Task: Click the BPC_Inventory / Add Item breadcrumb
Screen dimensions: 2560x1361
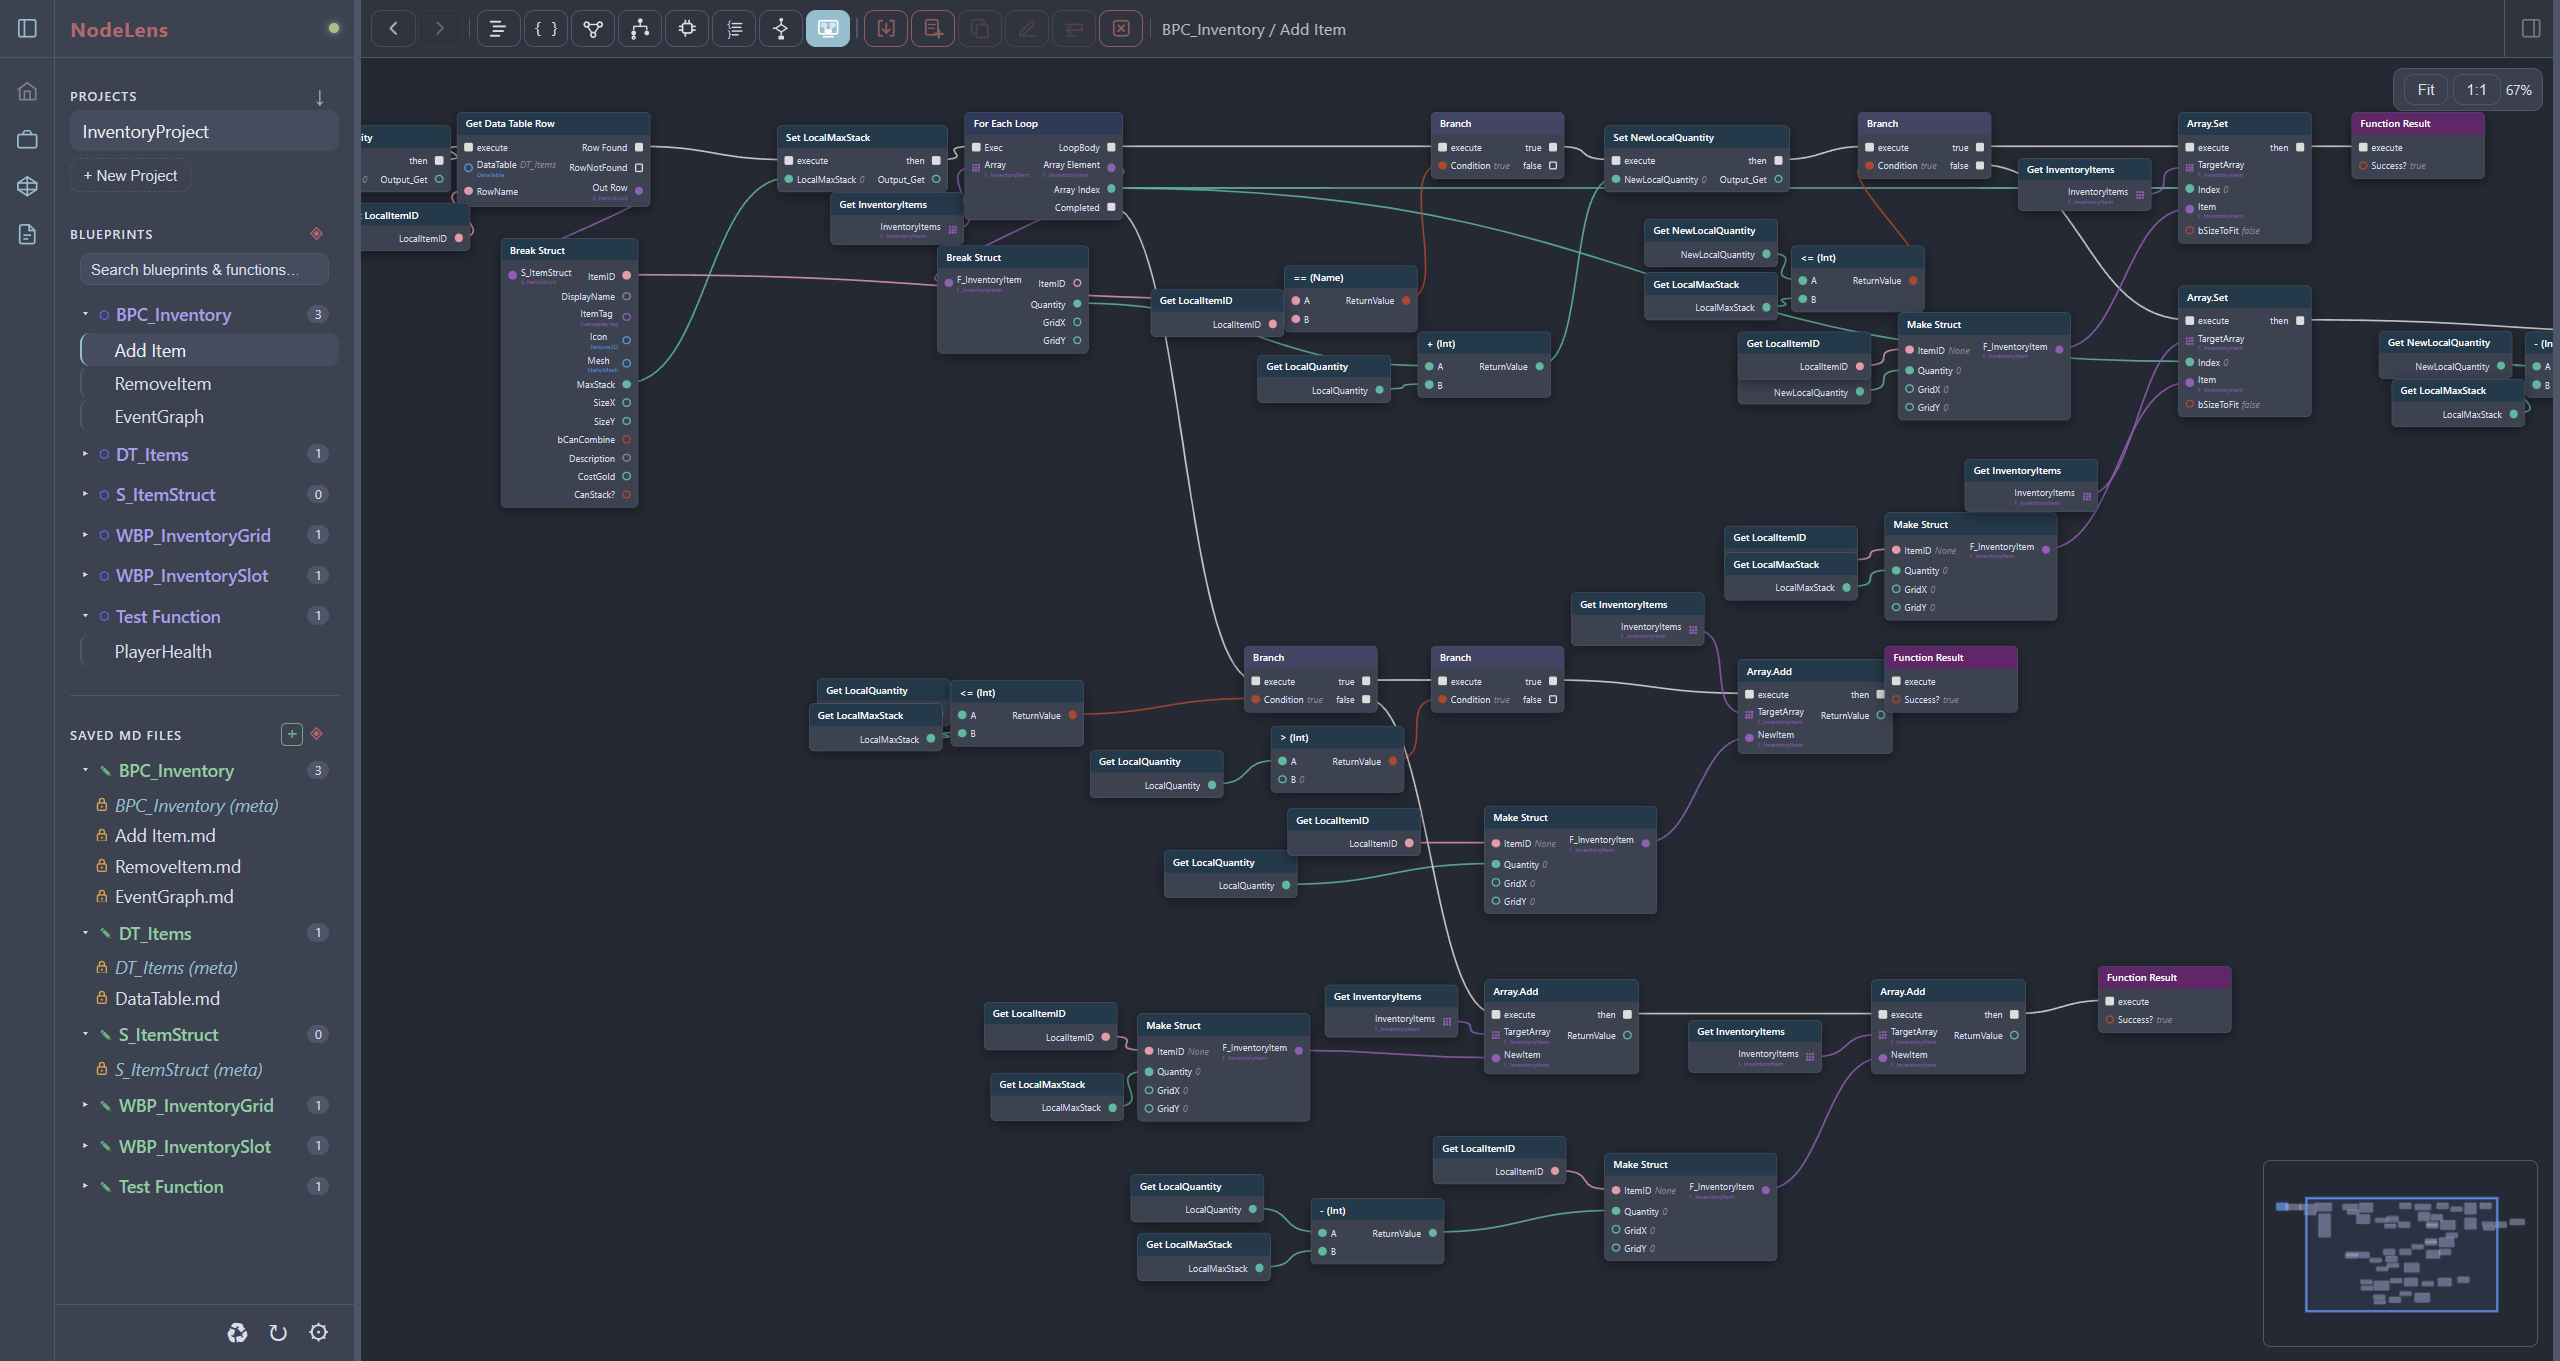Action: 1253,30
